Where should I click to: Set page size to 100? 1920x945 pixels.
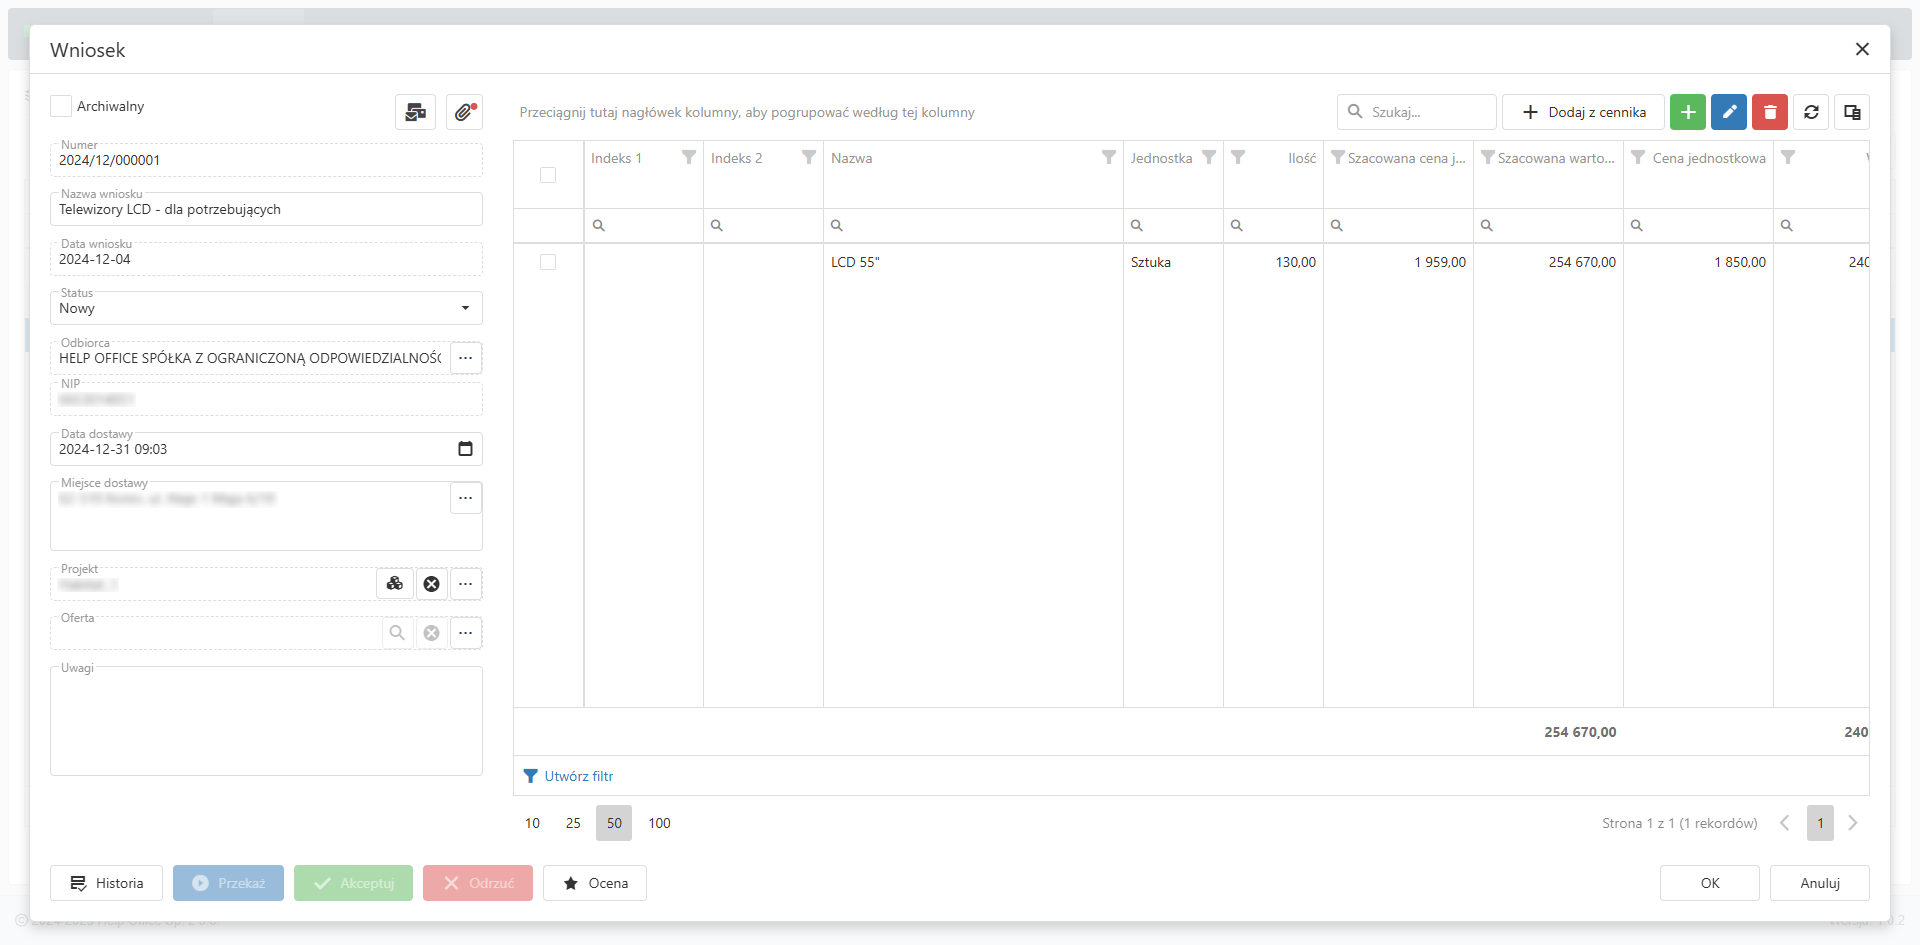tap(659, 823)
